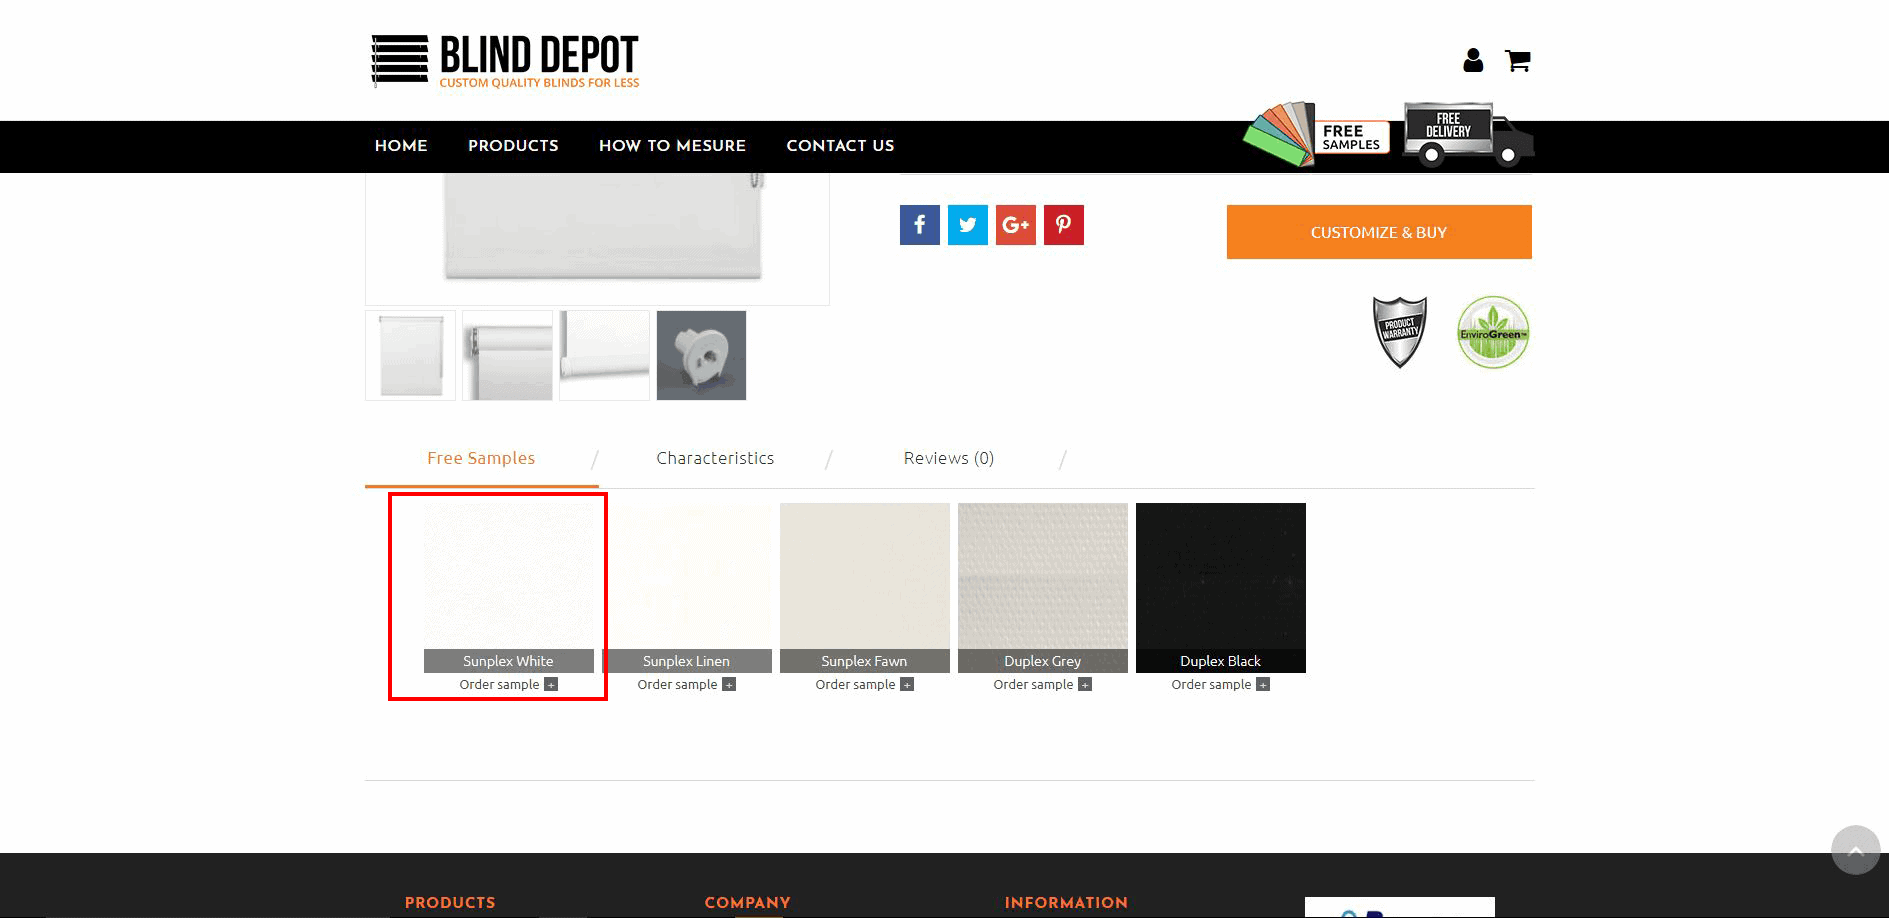Open the Reviews (0) tab
The image size is (1889, 918).
[x=948, y=458]
